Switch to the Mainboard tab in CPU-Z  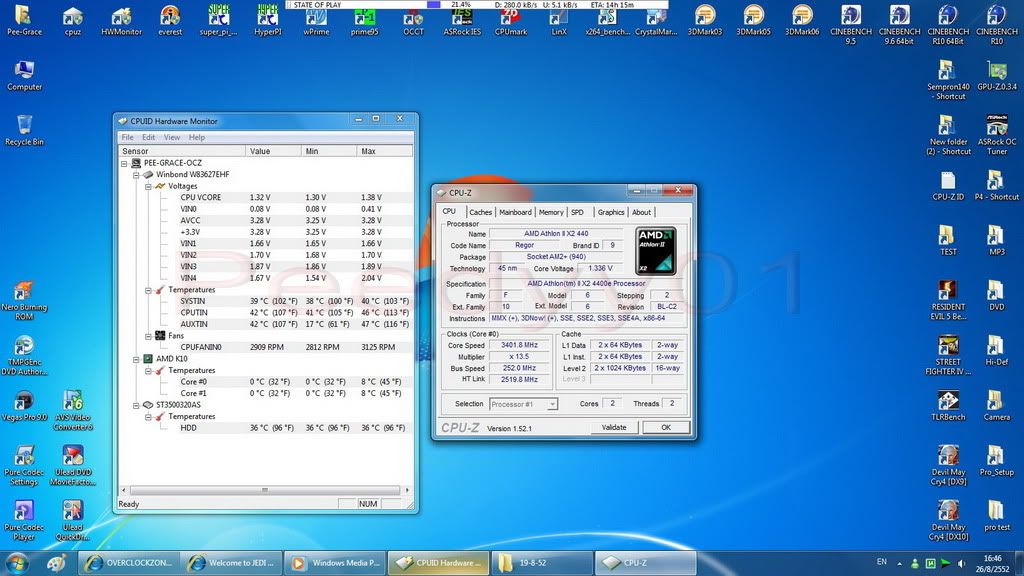pos(515,212)
